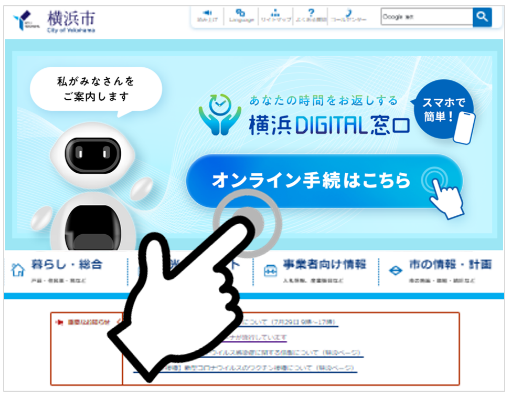Screen dimensions: 511x397
Task: Click the diamond icon beside 市の情報・計画
Action: tap(395, 271)
